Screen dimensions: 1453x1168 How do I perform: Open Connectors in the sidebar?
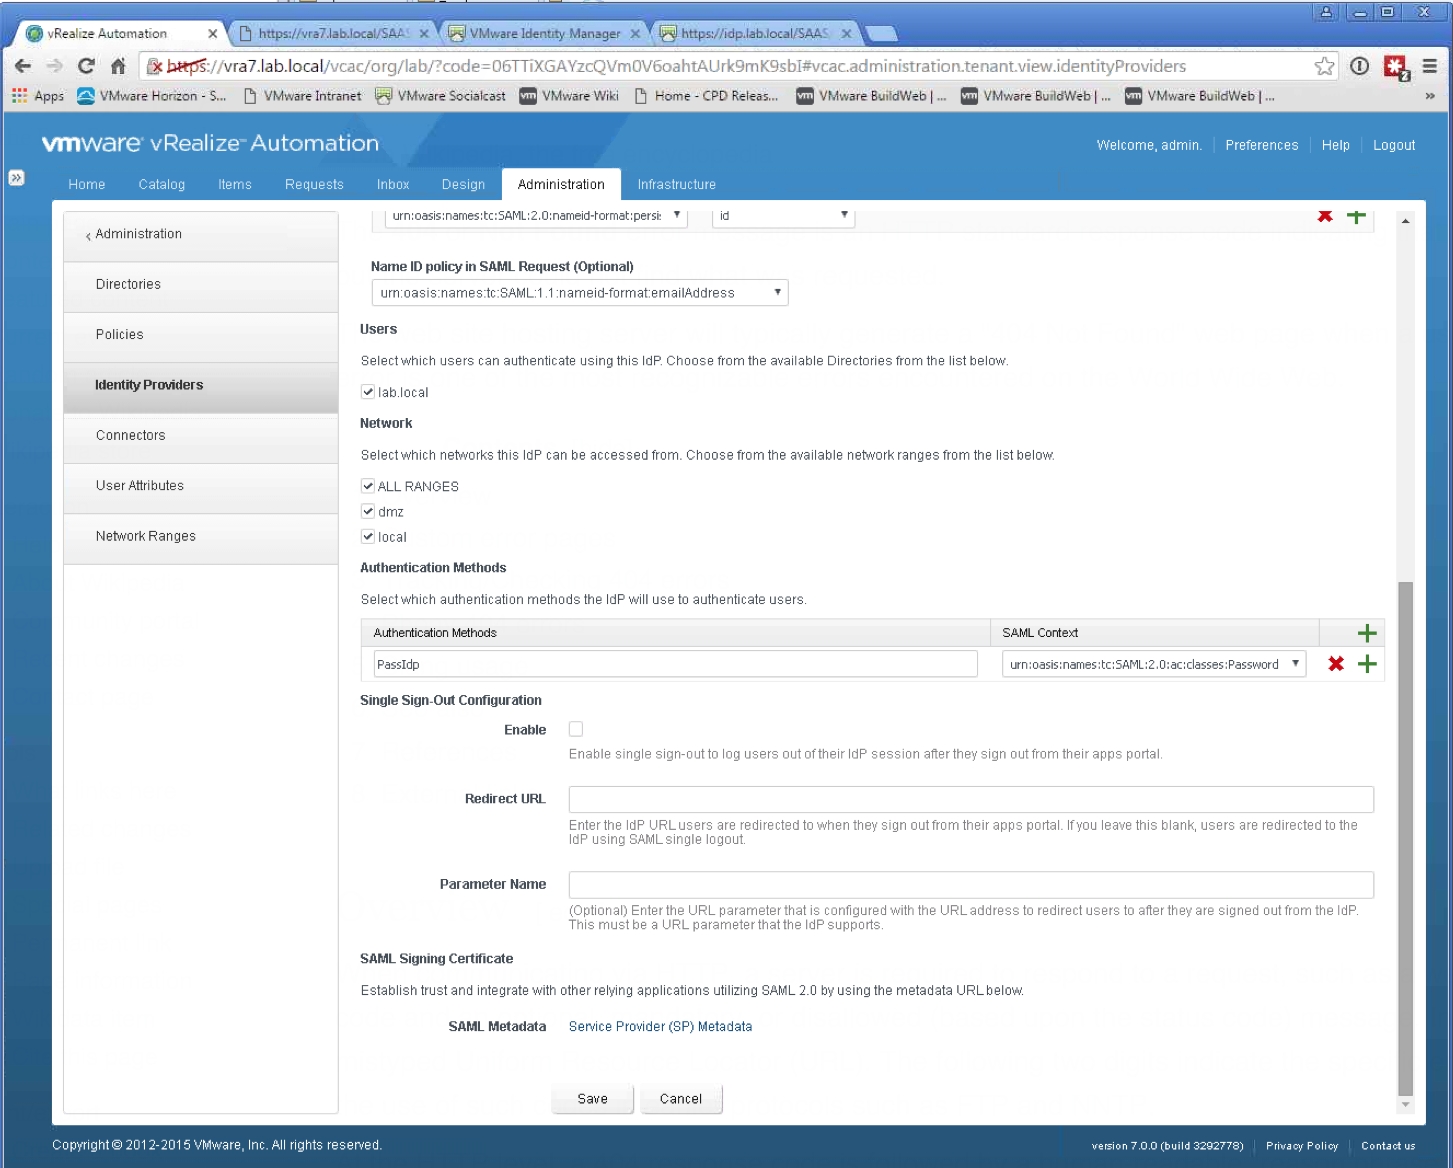click(x=201, y=436)
